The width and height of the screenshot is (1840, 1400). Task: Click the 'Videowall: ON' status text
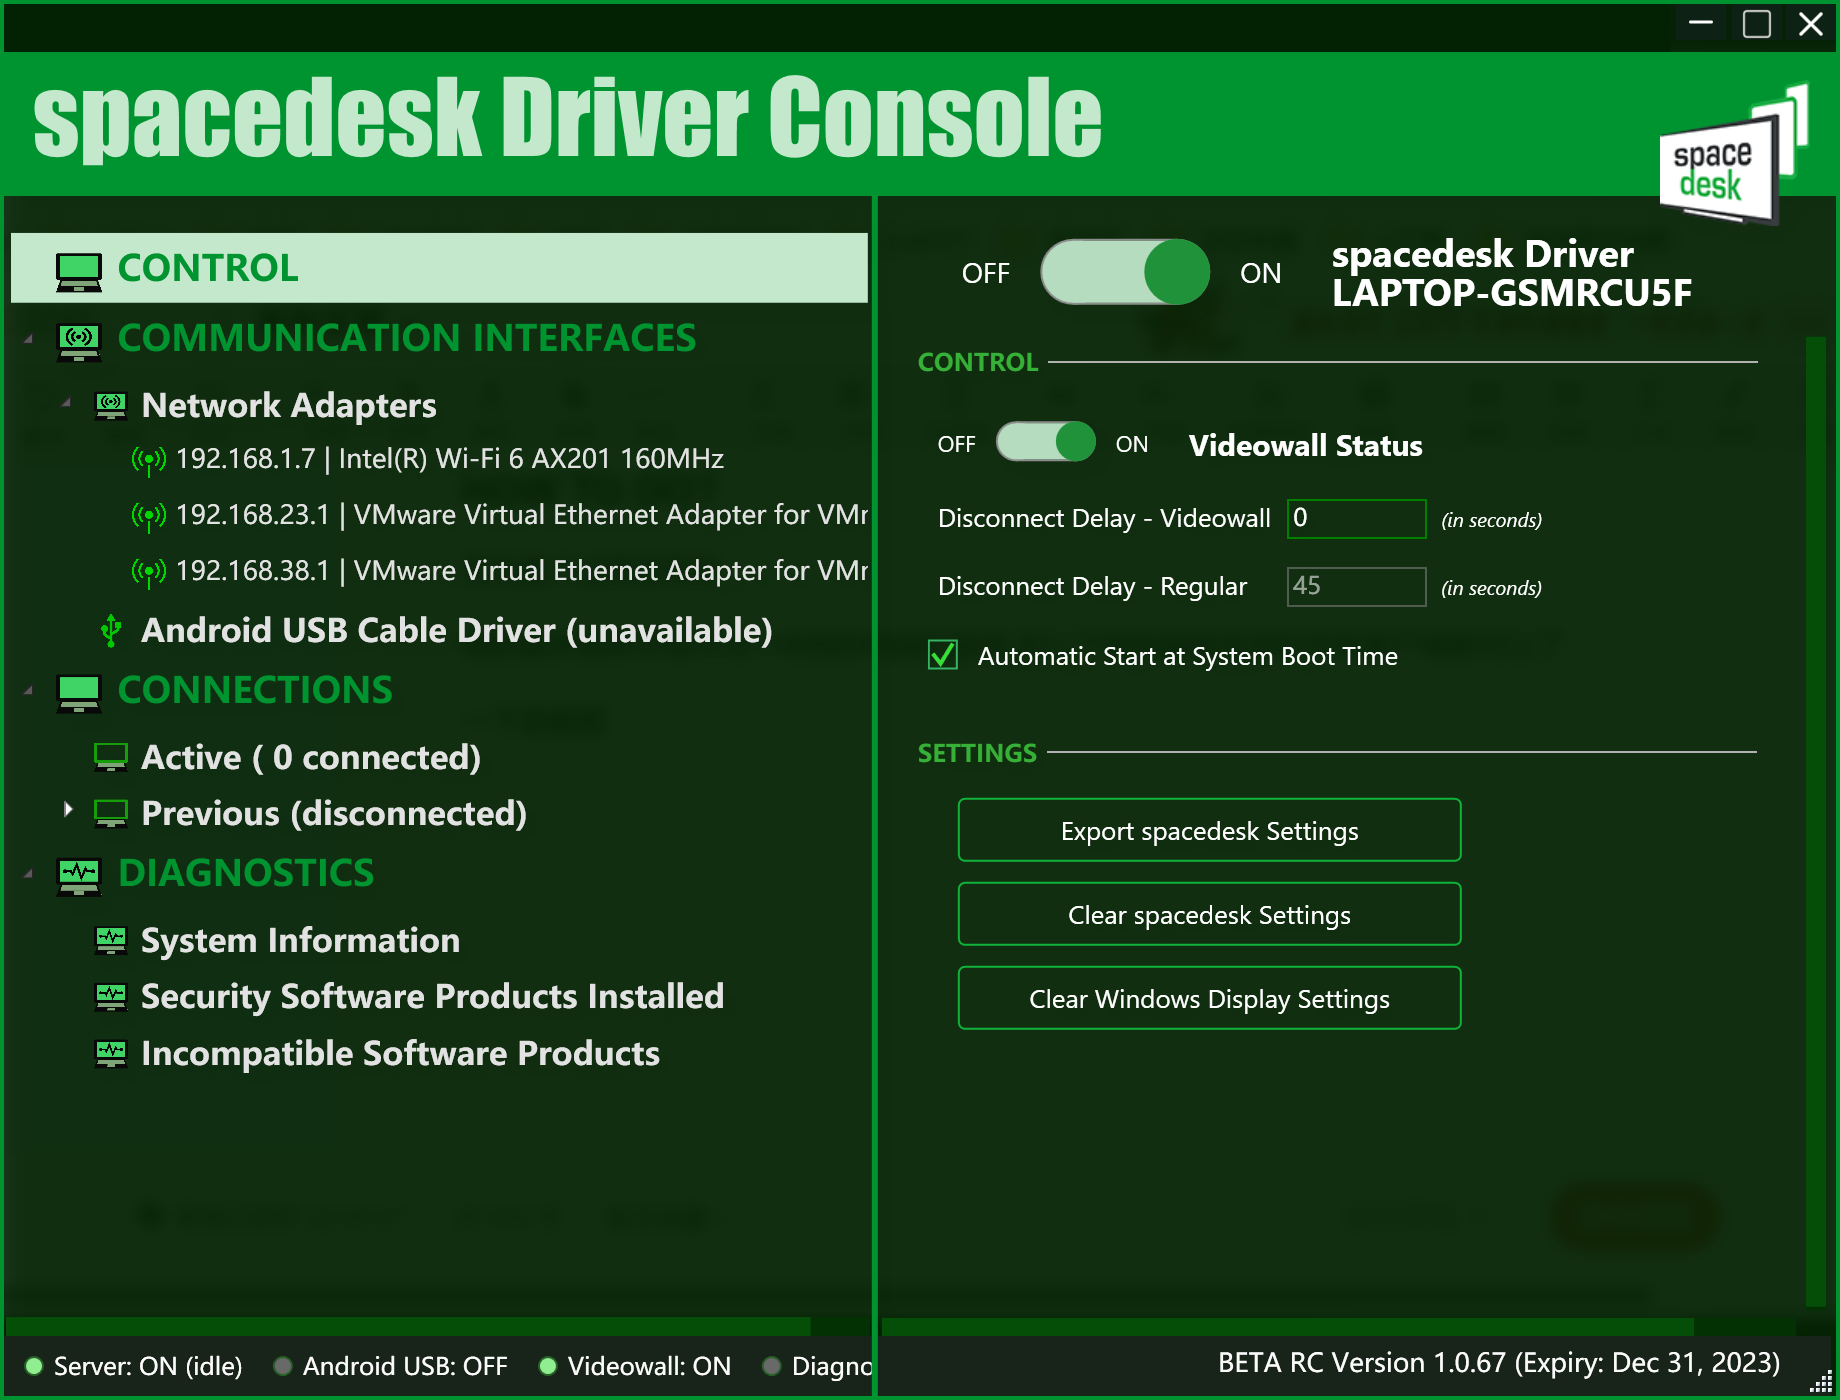click(649, 1366)
